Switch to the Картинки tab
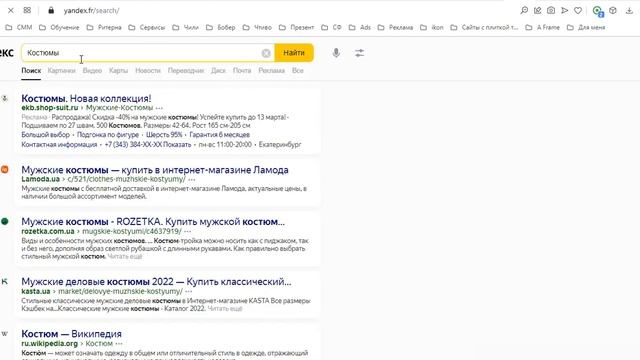640x360 pixels. 62,71
